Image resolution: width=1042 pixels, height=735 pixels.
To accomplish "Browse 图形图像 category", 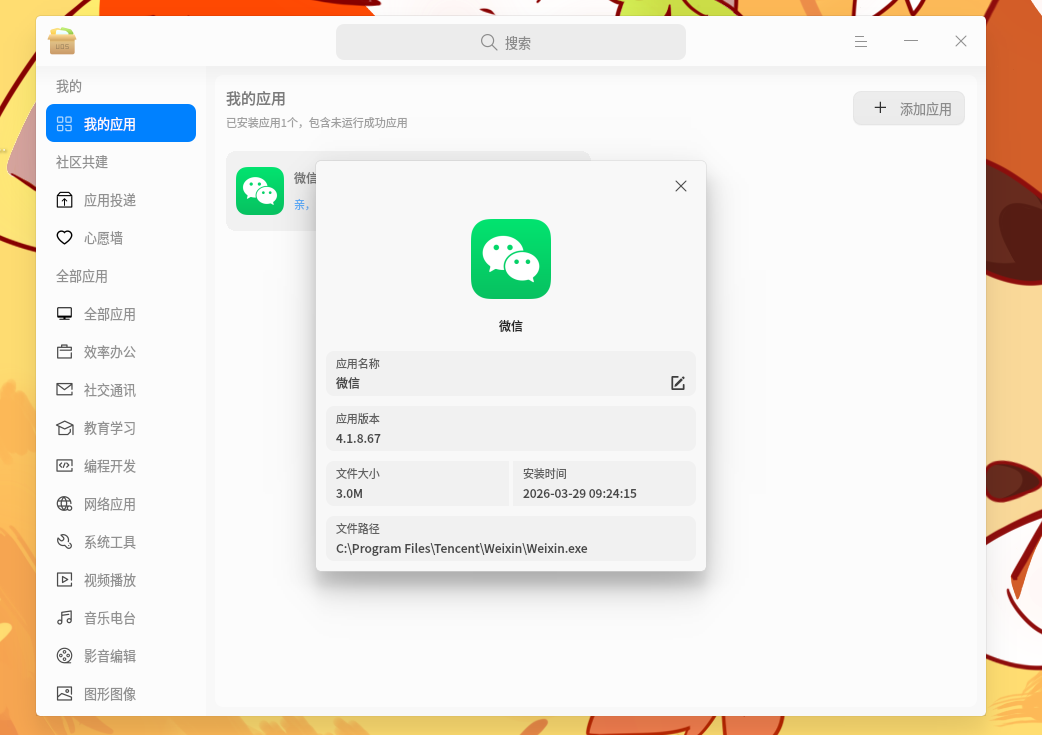I will [121, 694].
